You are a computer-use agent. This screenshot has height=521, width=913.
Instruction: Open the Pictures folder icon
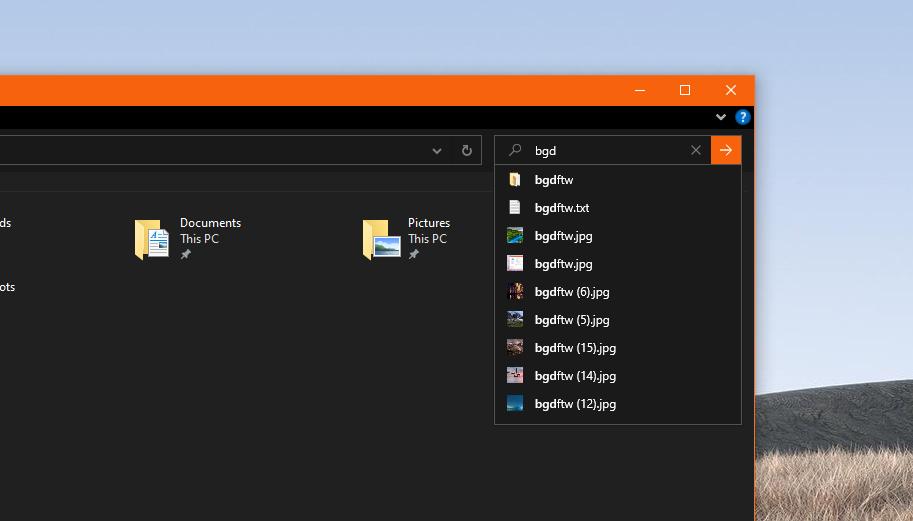click(381, 239)
